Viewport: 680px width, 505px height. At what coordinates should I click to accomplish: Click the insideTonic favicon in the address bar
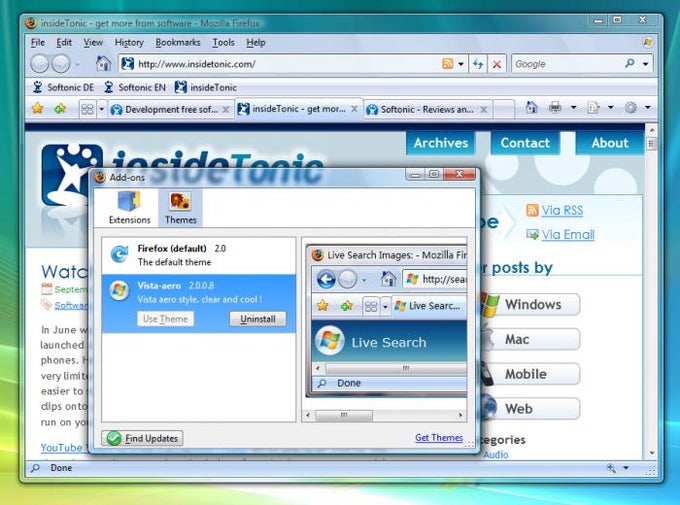click(x=128, y=64)
